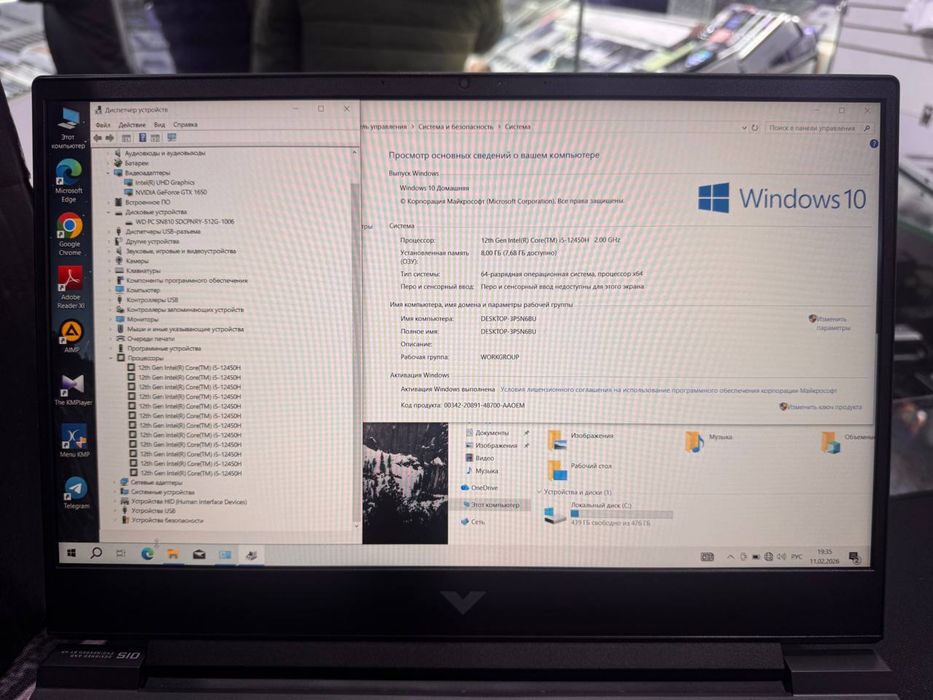
Task: Select Устройства безопасности in the tree
Action: click(x=161, y=520)
